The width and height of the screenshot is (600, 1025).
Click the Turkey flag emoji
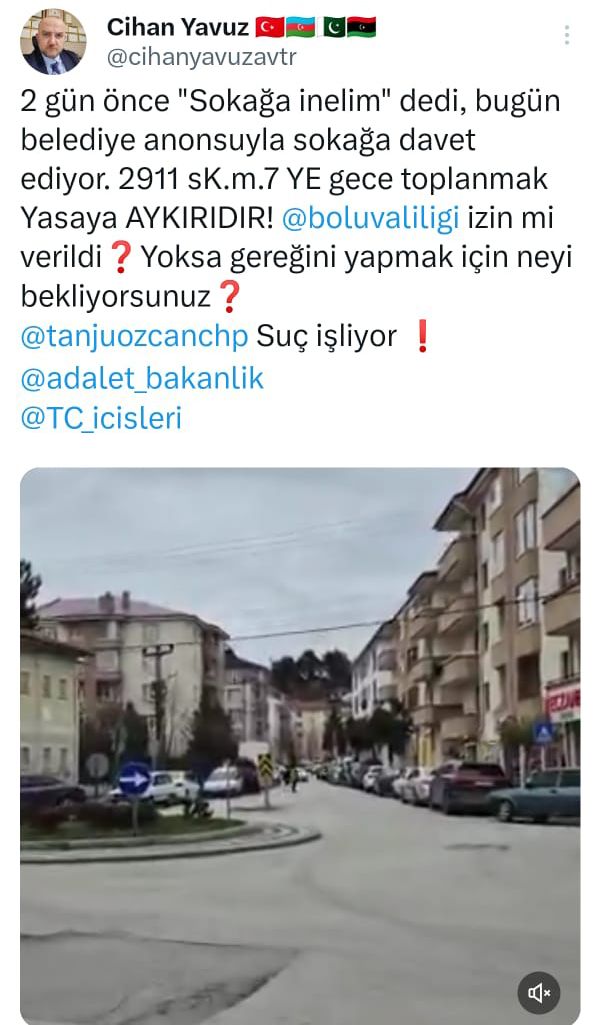click(x=269, y=27)
